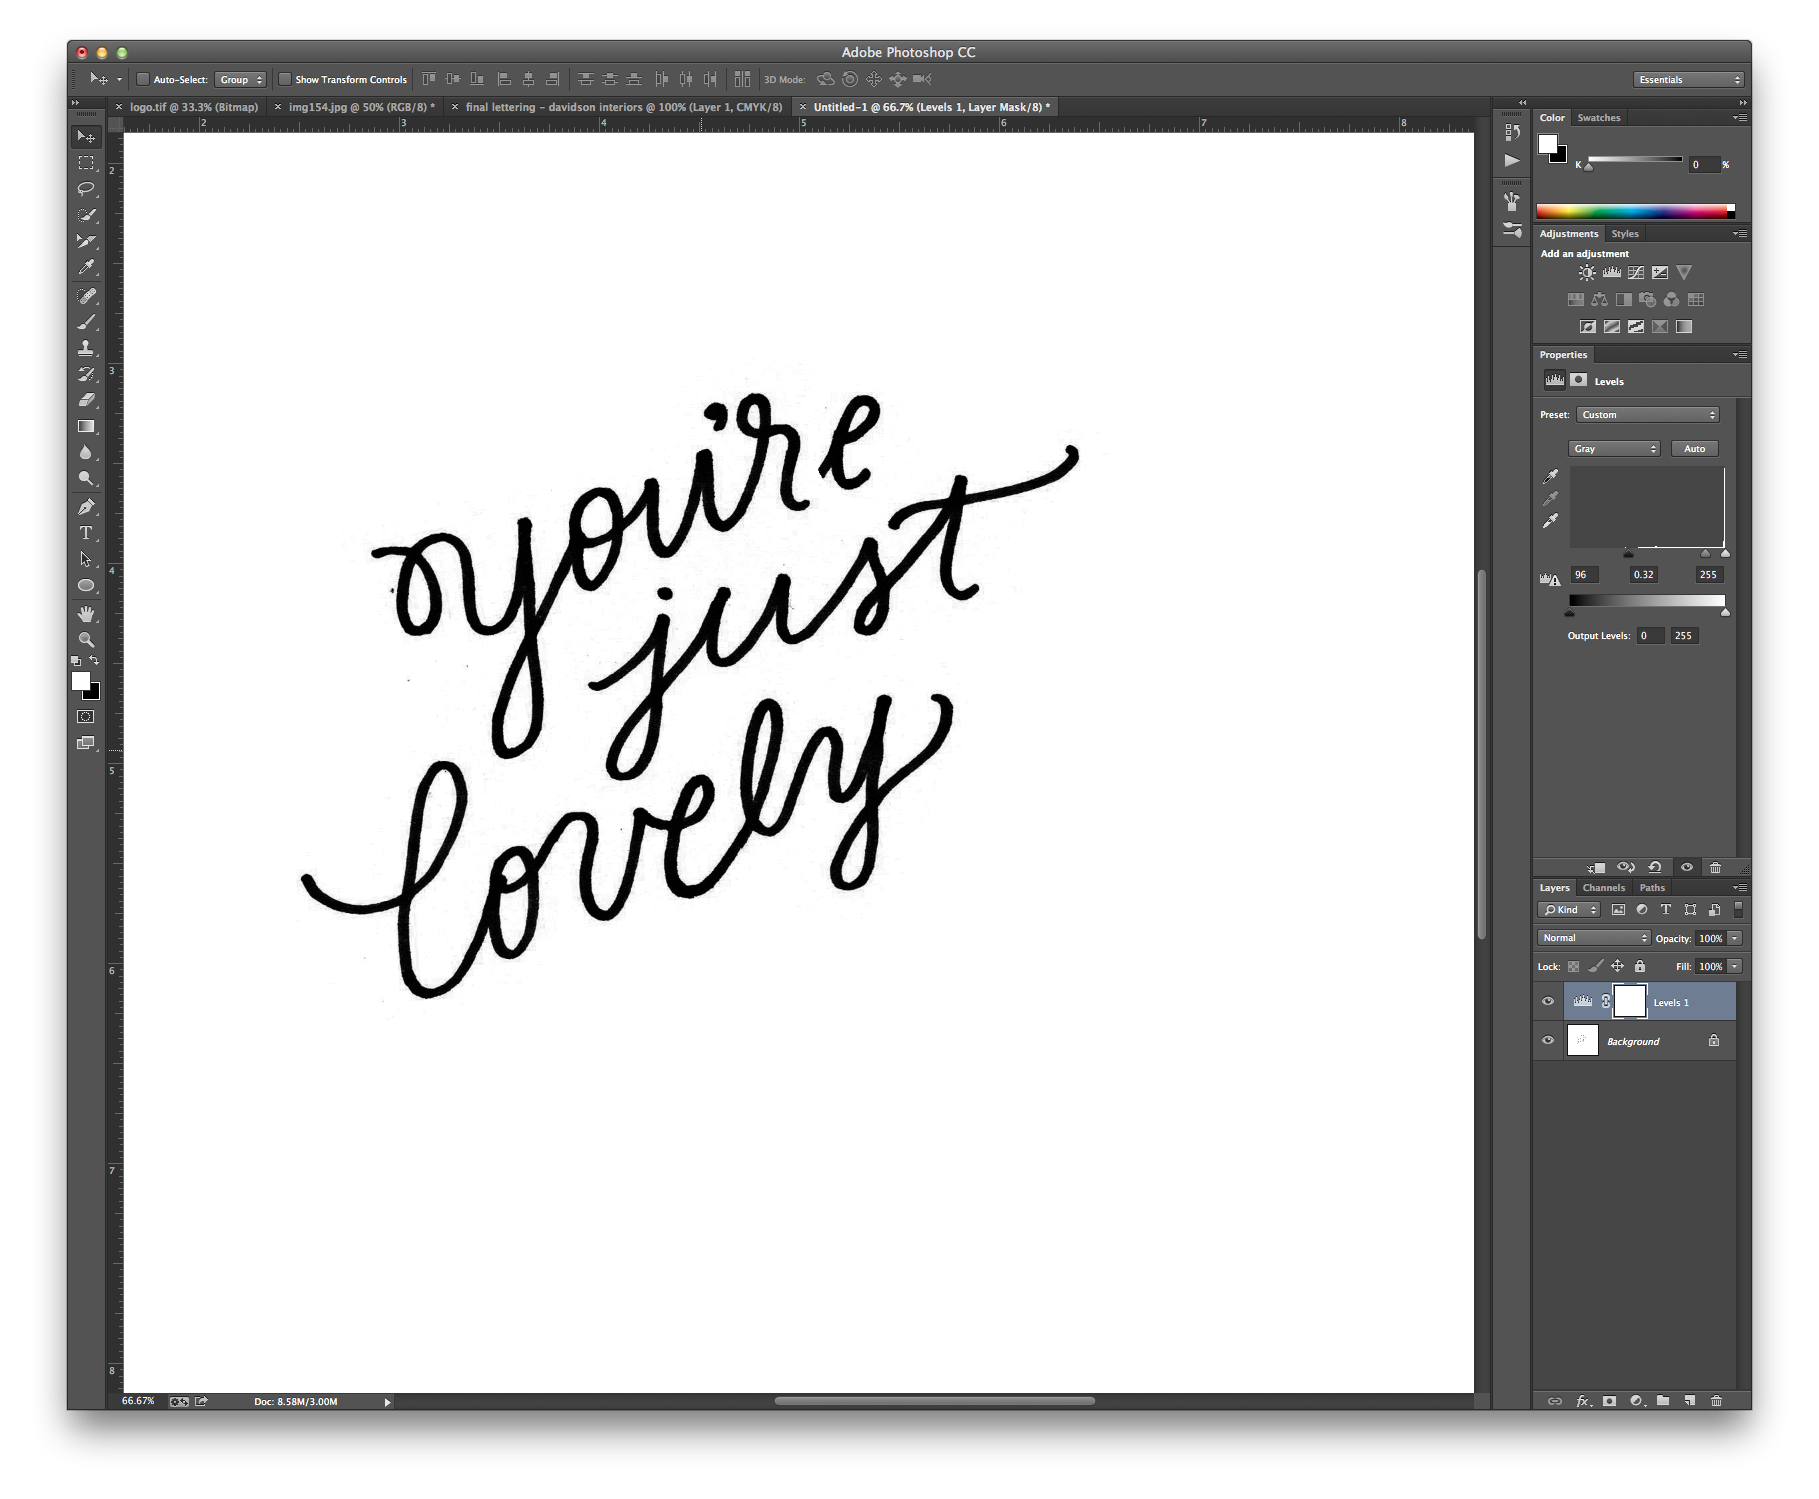Enable the Show Transform Controls checkbox
This screenshot has height=1499, width=1819.
[x=287, y=79]
